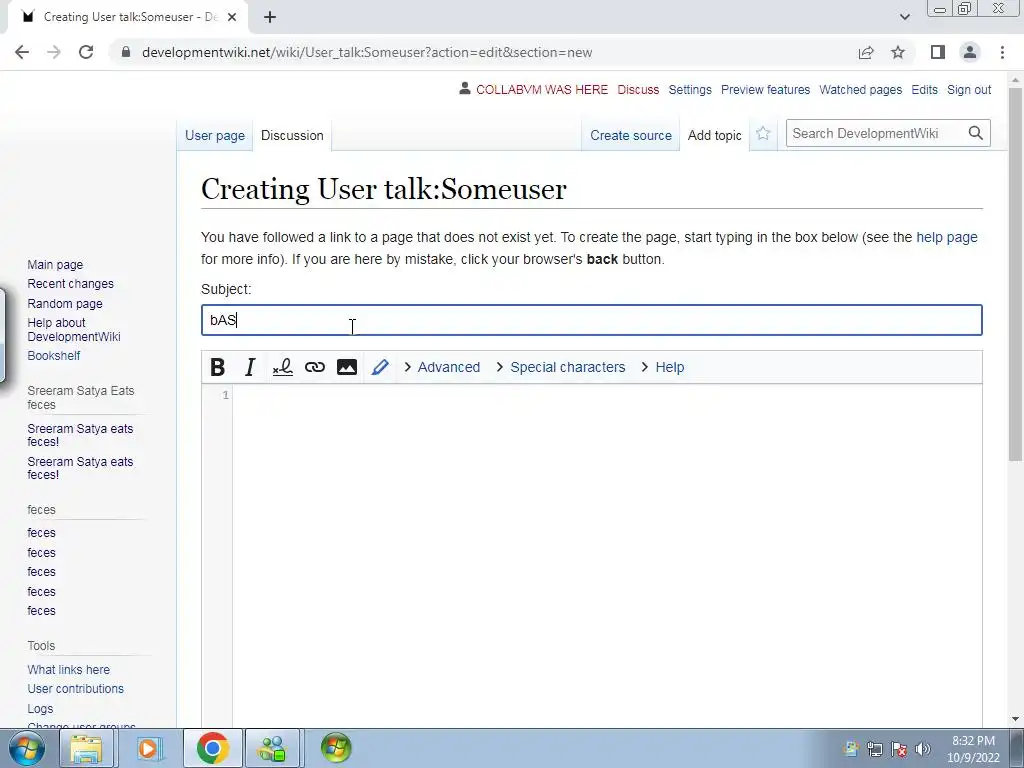Click the browser forward arrow
The image size is (1024, 768).
click(x=54, y=52)
